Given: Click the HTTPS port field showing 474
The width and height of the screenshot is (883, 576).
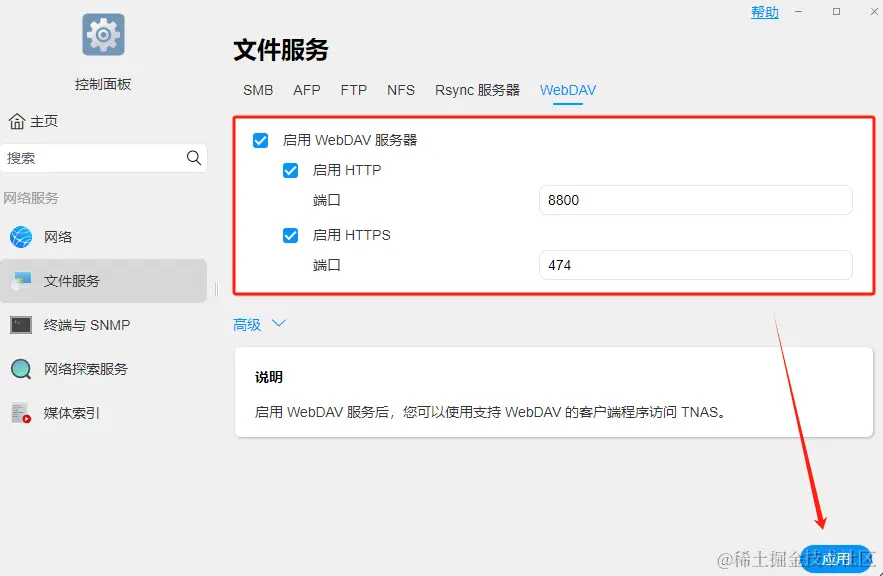Looking at the screenshot, I should [x=695, y=265].
